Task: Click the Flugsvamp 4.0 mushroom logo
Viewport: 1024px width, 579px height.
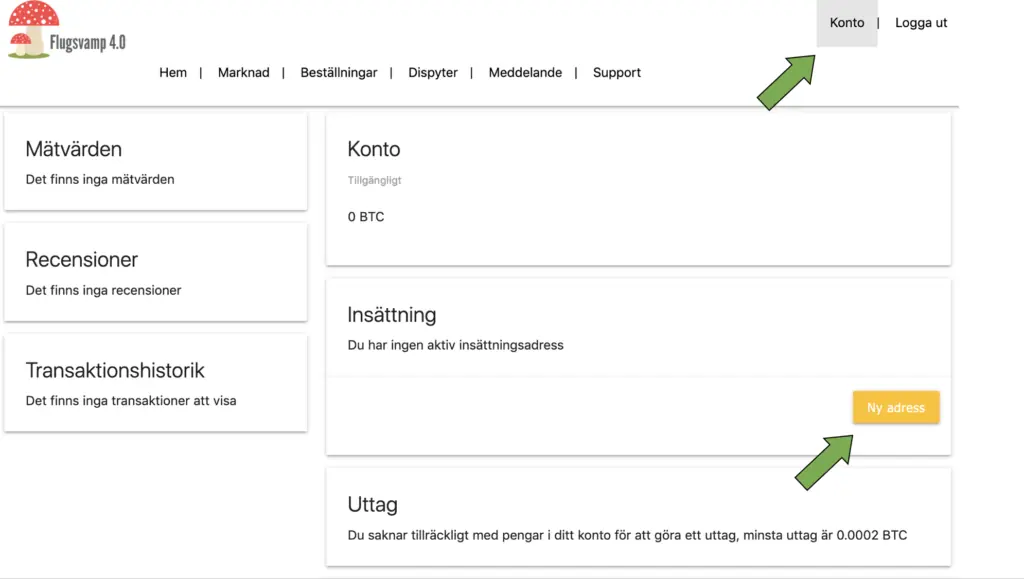Action: click(x=66, y=30)
